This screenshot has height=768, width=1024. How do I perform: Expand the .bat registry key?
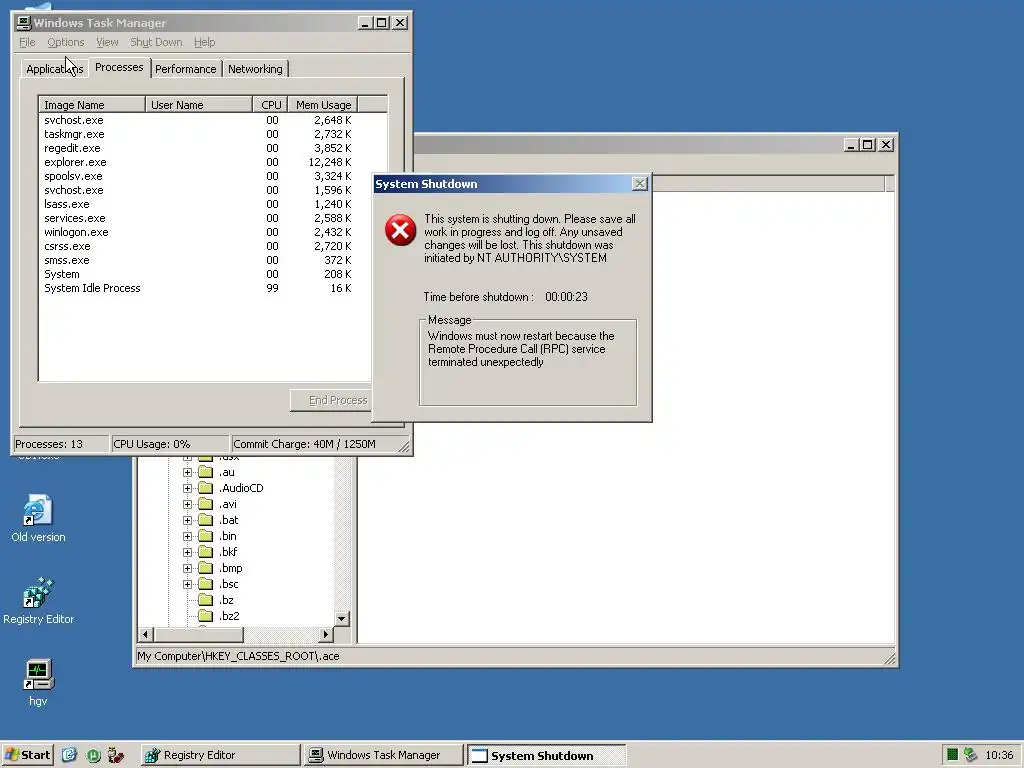coord(187,520)
